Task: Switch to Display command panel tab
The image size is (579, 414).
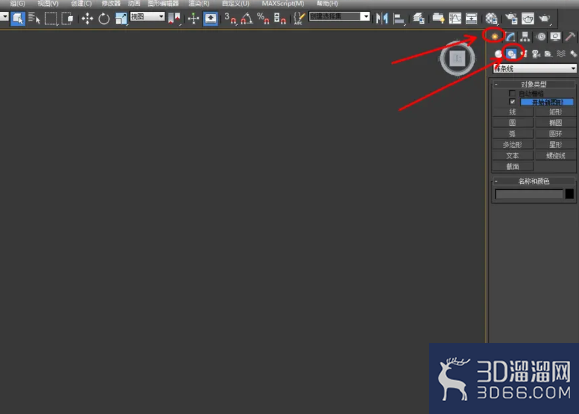Action: 555,36
